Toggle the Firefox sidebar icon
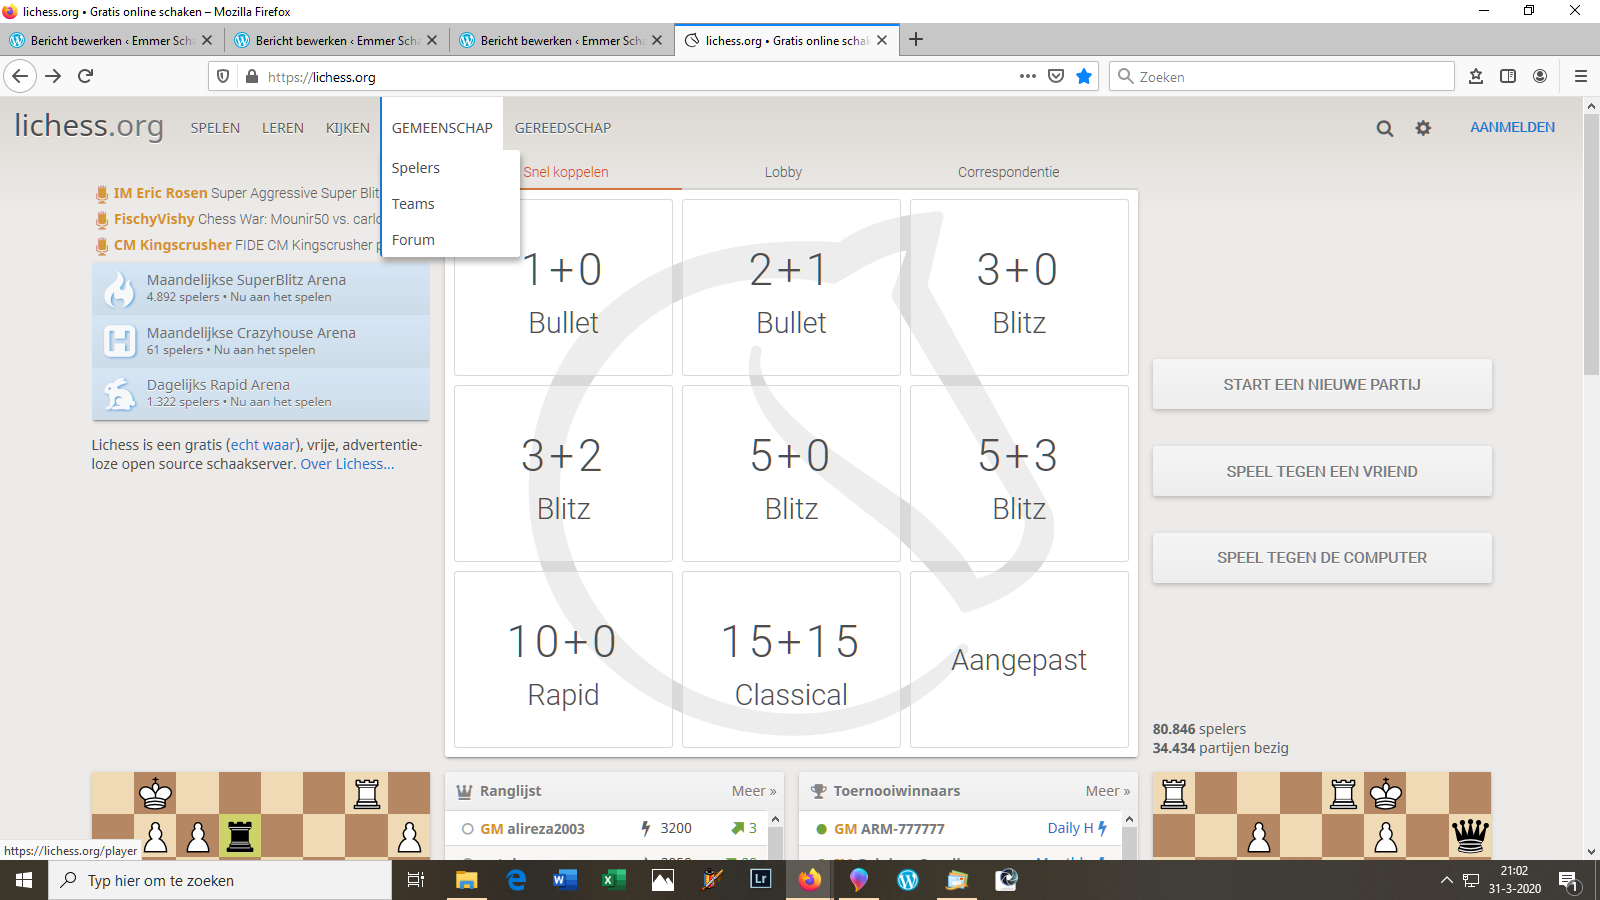The width and height of the screenshot is (1600, 900). 1508,76
